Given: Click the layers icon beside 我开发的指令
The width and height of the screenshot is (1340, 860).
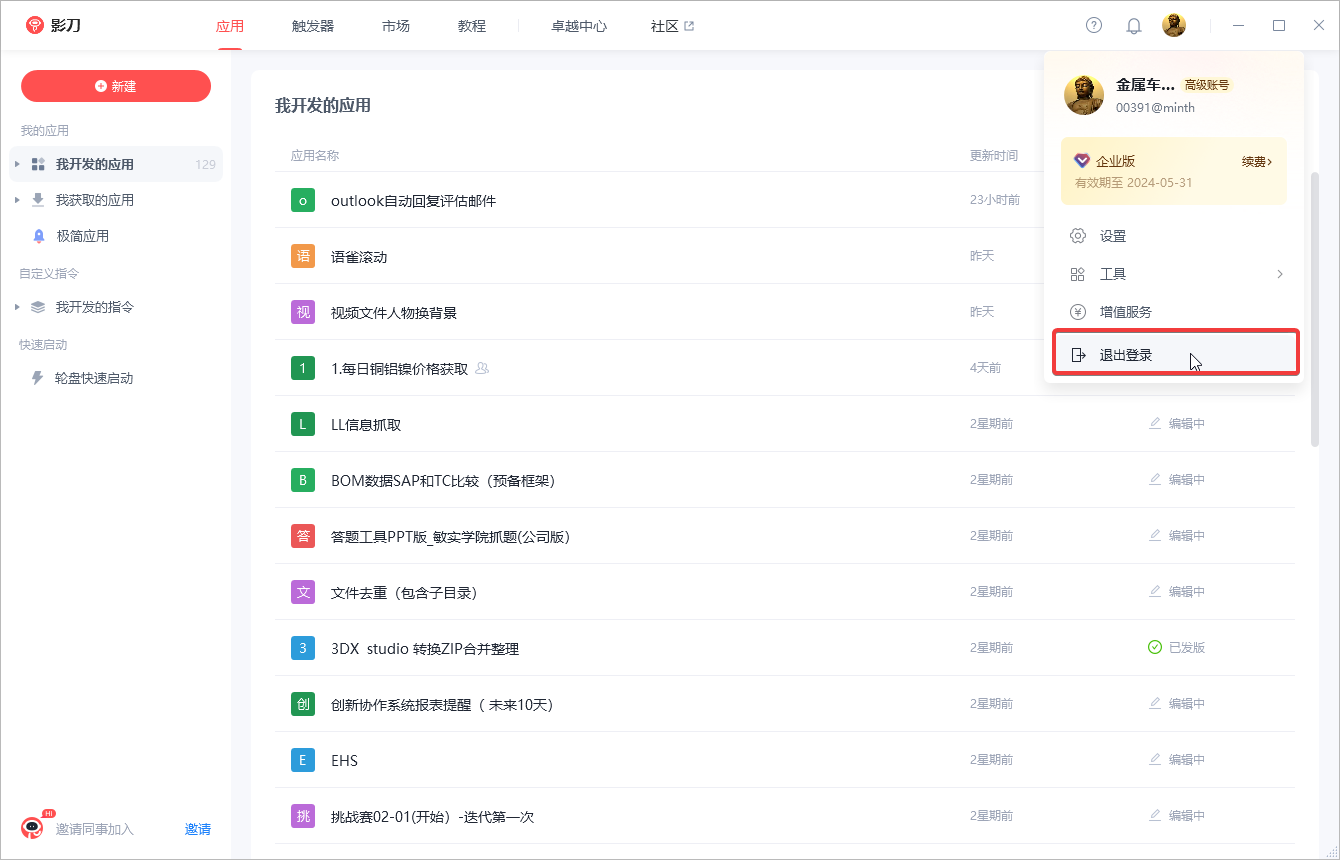Looking at the screenshot, I should tap(38, 307).
